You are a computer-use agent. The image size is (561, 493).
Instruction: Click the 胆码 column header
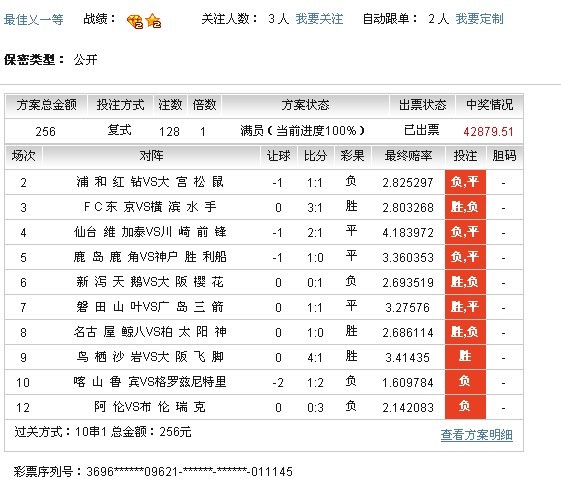point(504,156)
